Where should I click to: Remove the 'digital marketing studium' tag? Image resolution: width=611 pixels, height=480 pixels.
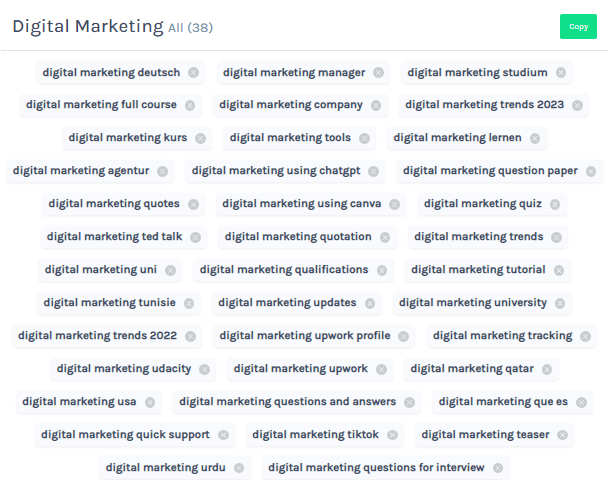click(561, 72)
